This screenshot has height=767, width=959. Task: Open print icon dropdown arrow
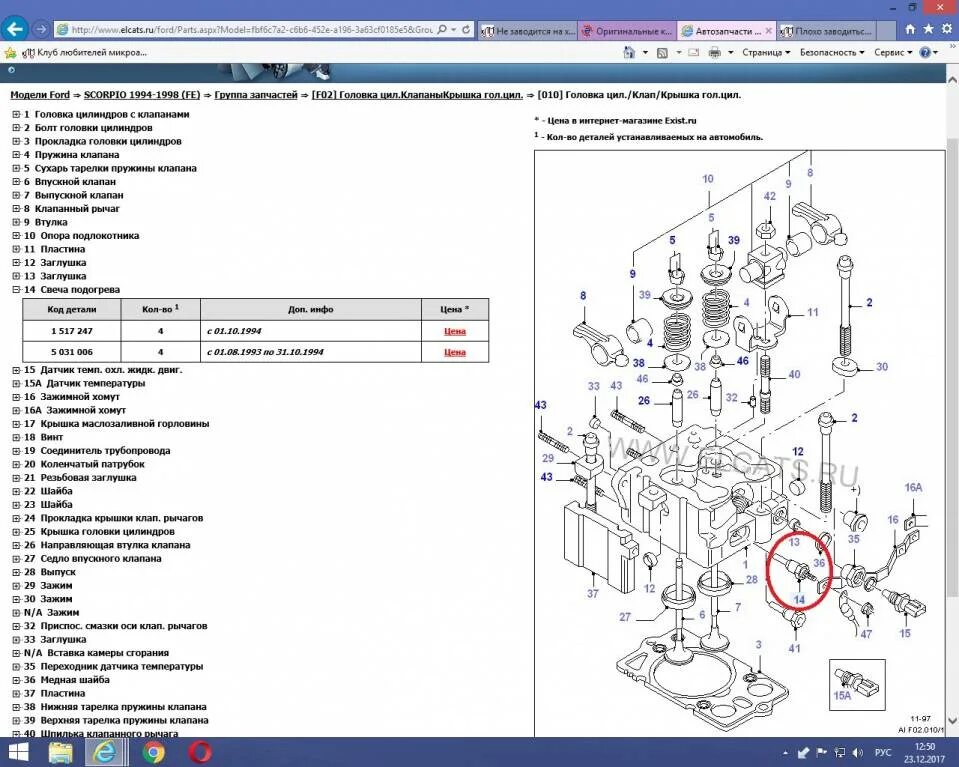(x=730, y=53)
